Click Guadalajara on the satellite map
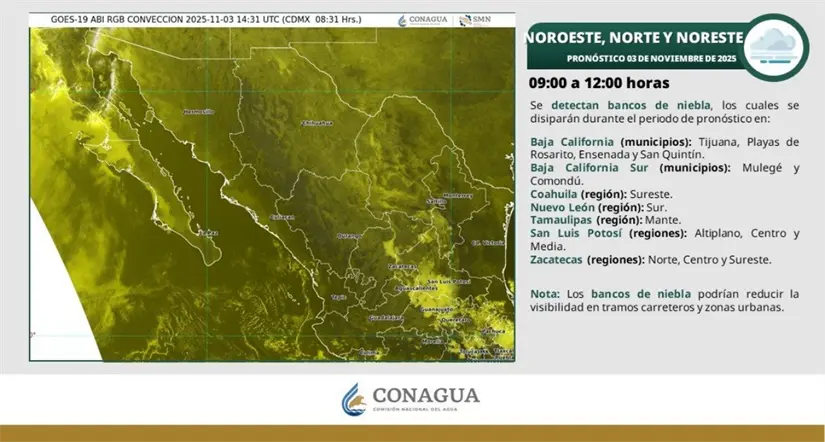 coord(386,318)
